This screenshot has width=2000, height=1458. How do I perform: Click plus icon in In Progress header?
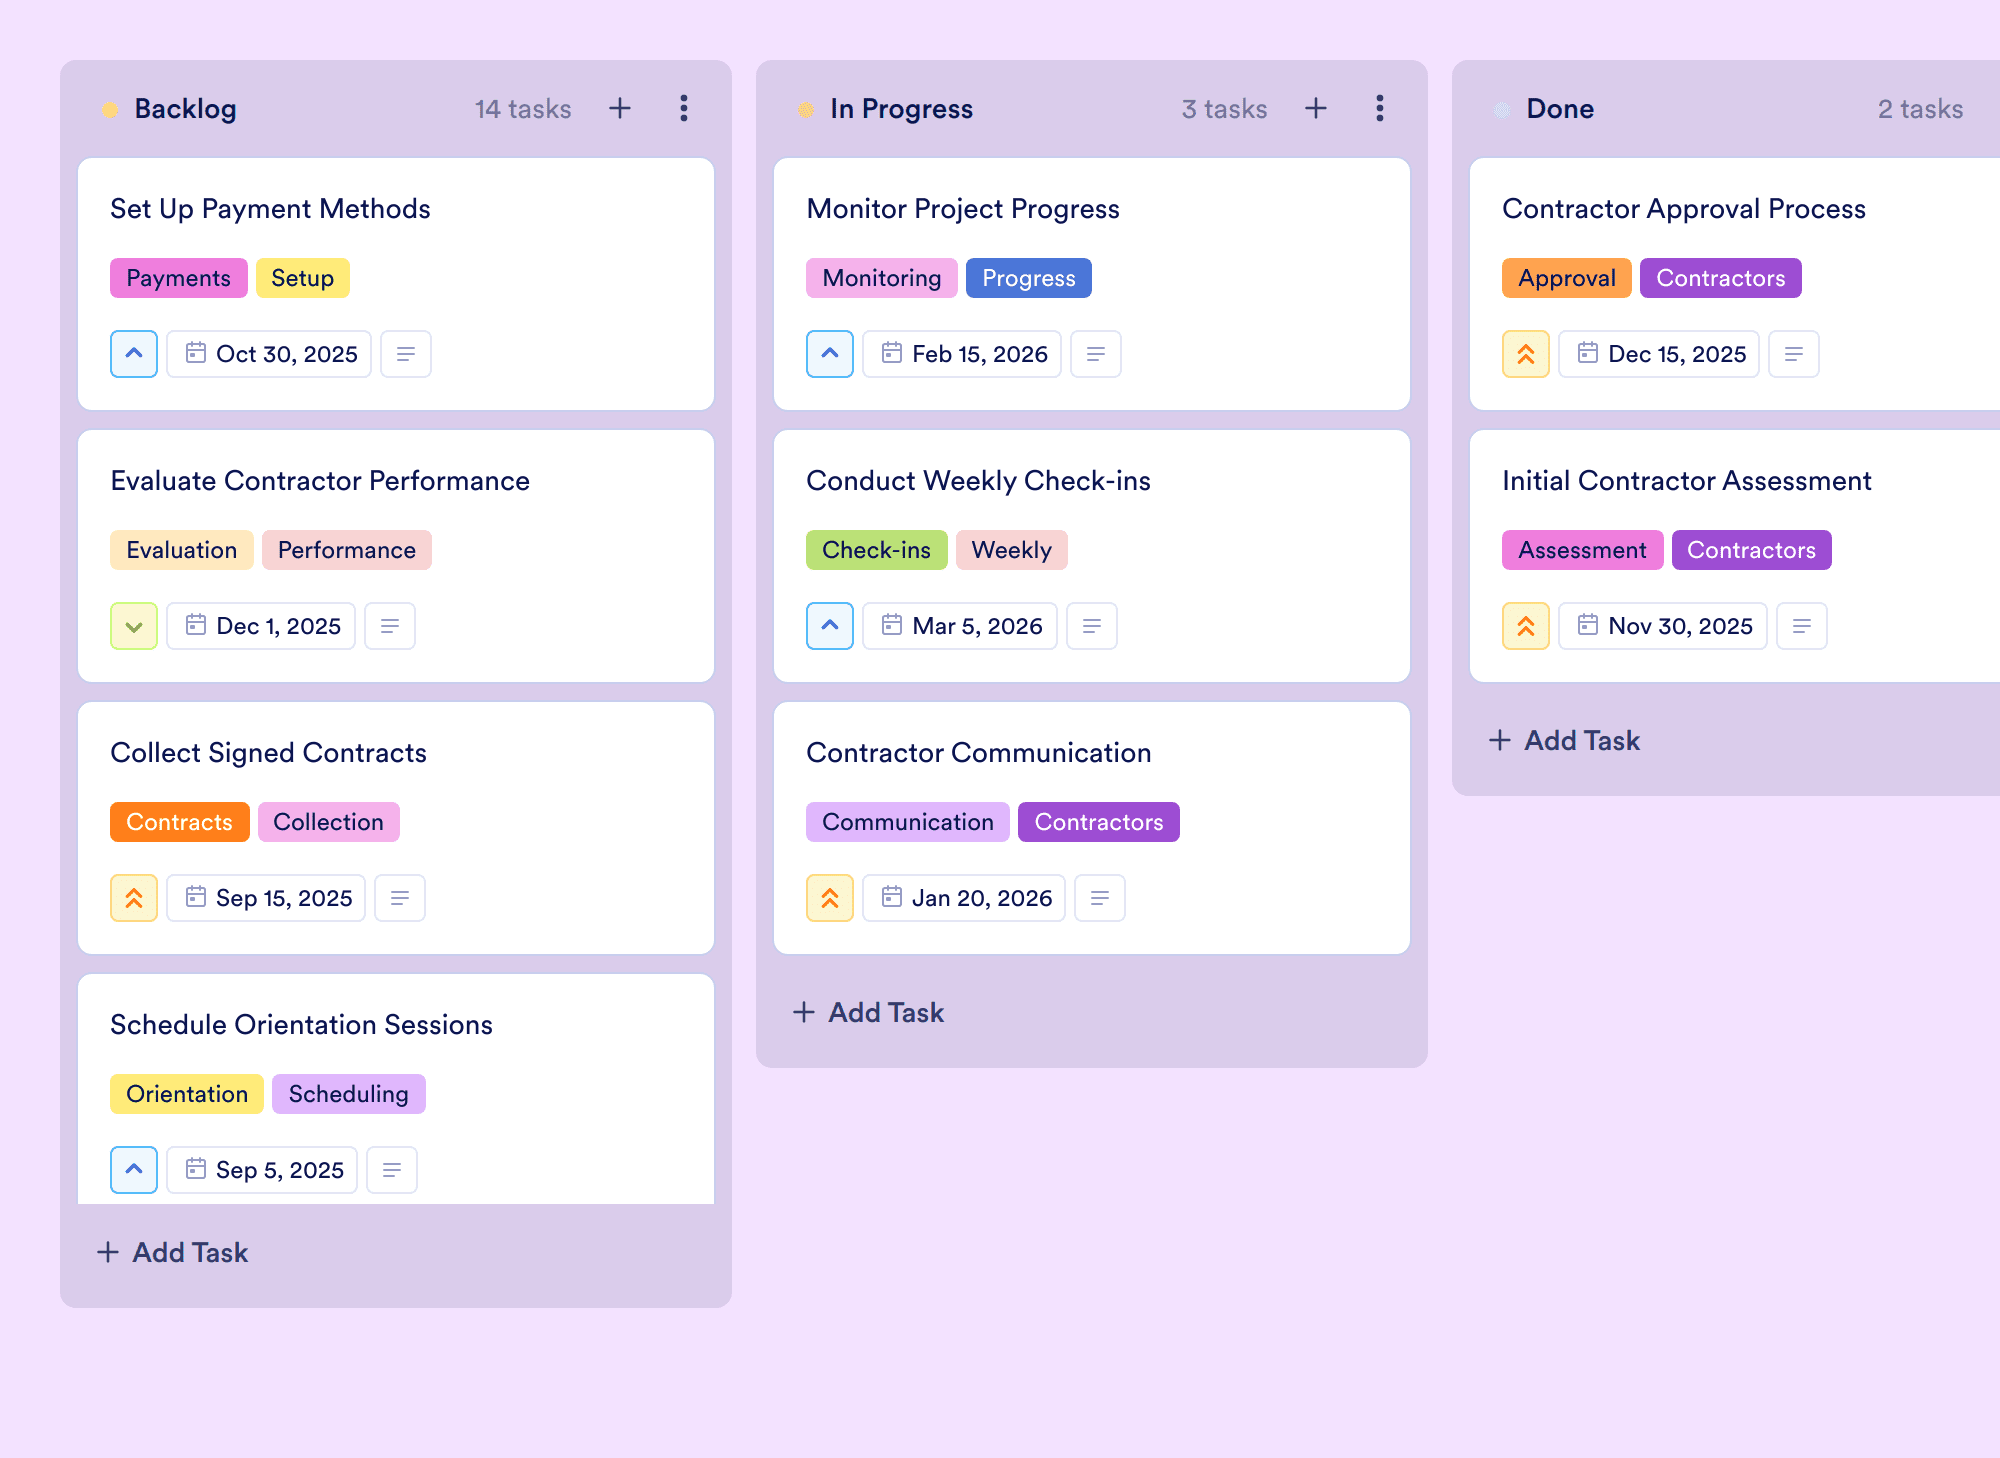click(x=1316, y=108)
